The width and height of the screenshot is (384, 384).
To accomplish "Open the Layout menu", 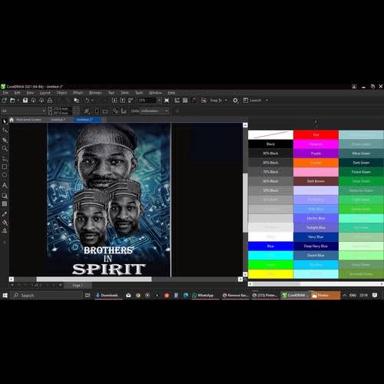I will 45,93.
